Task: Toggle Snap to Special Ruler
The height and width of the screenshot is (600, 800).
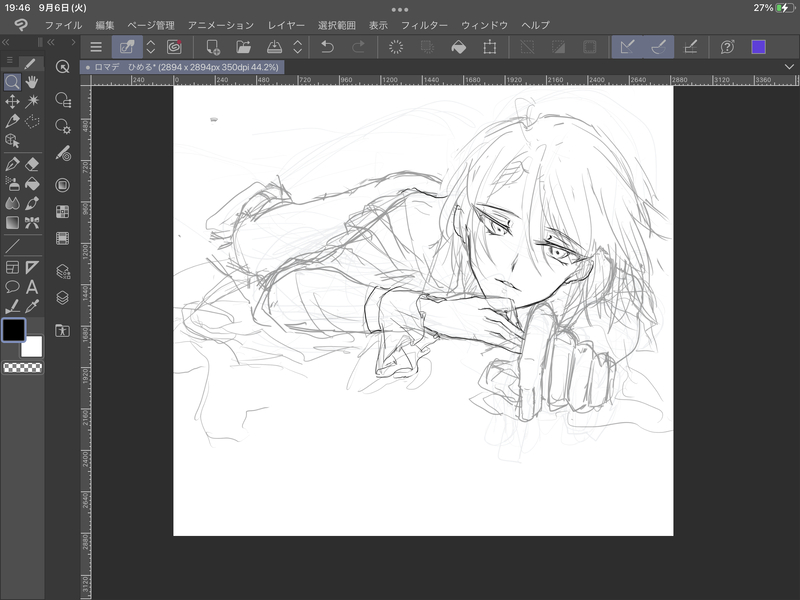Action: coord(659,47)
